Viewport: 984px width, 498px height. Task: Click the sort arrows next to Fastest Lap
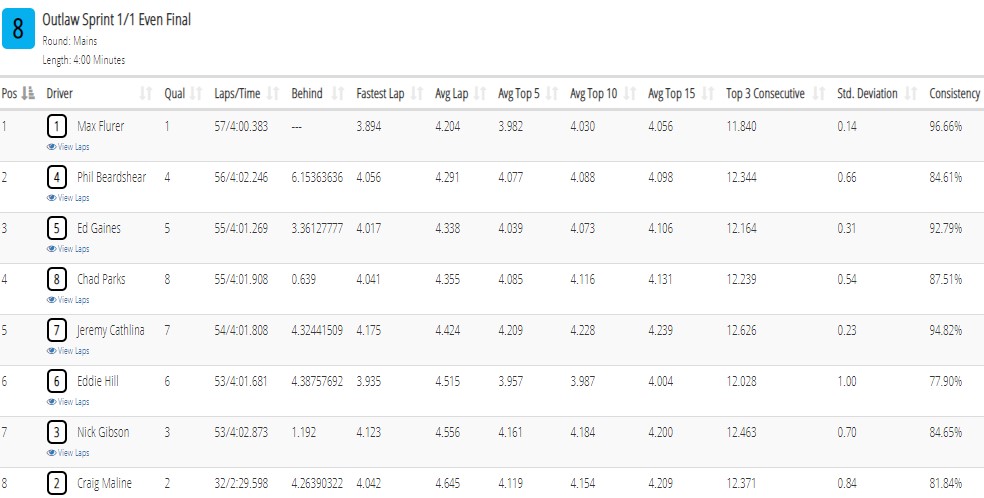pyautogui.click(x=417, y=94)
